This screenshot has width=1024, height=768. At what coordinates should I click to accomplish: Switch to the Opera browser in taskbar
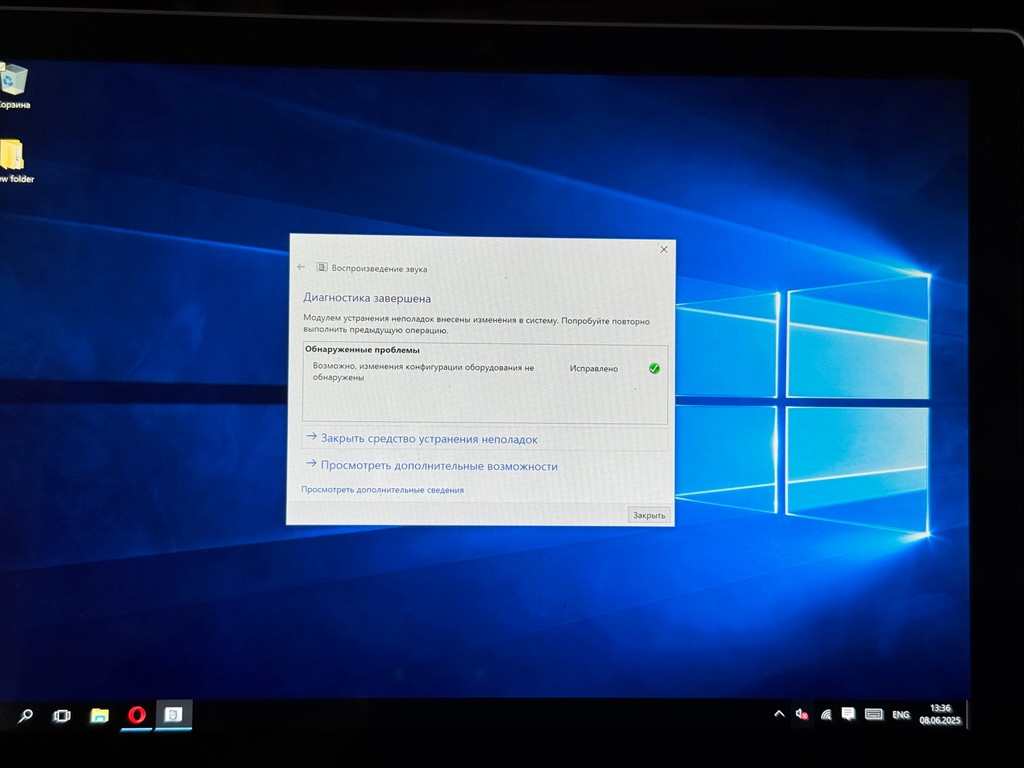click(x=136, y=715)
